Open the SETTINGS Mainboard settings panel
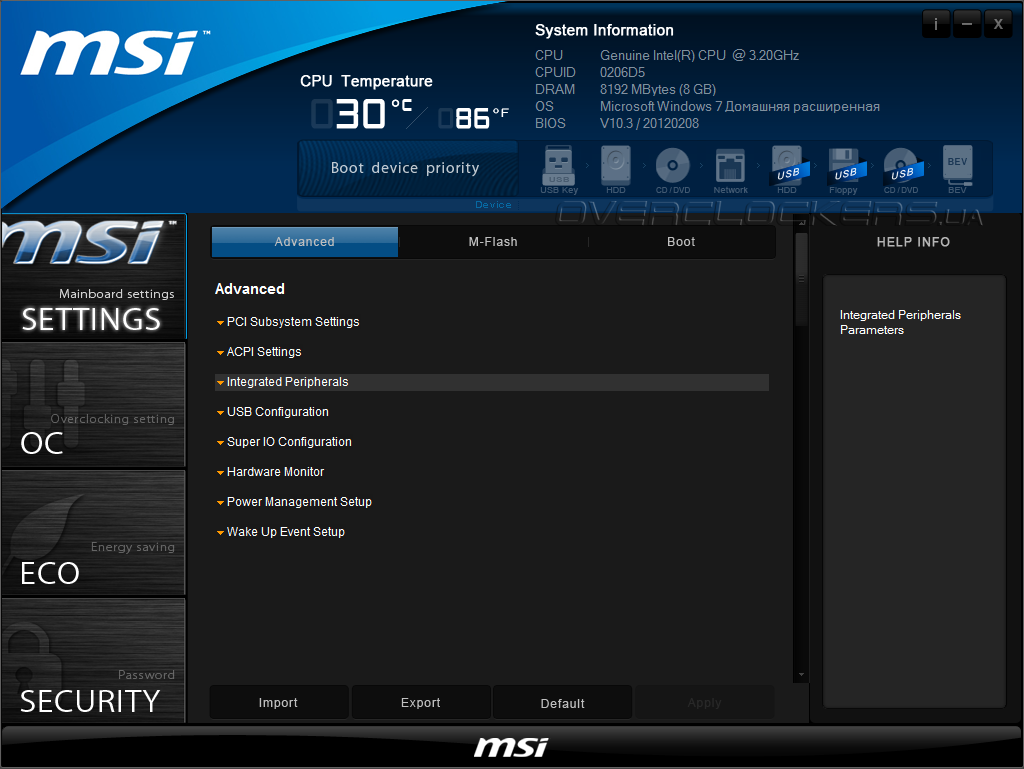The image size is (1024, 769). point(93,276)
